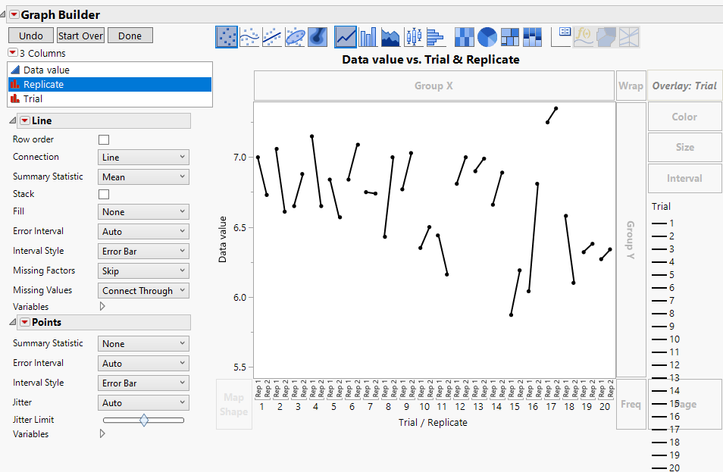Select the Mosaic element icon
This screenshot has height=472, width=723.
coord(532,37)
